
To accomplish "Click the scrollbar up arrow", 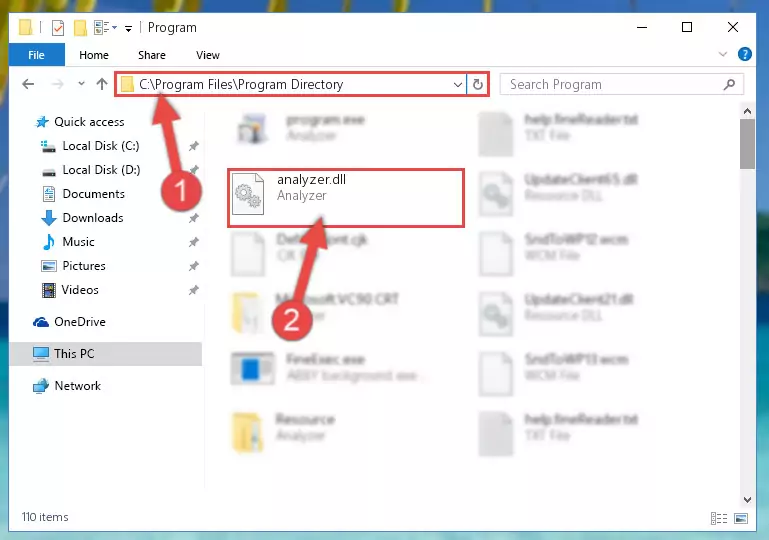I will point(747,111).
